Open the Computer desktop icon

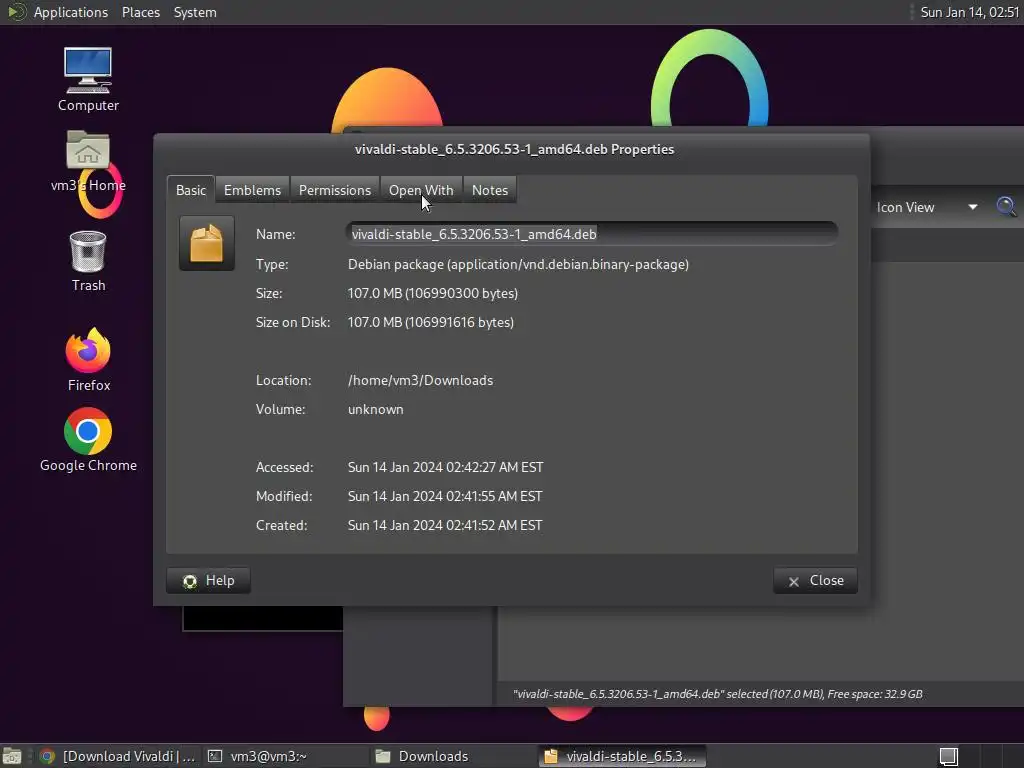click(x=88, y=79)
